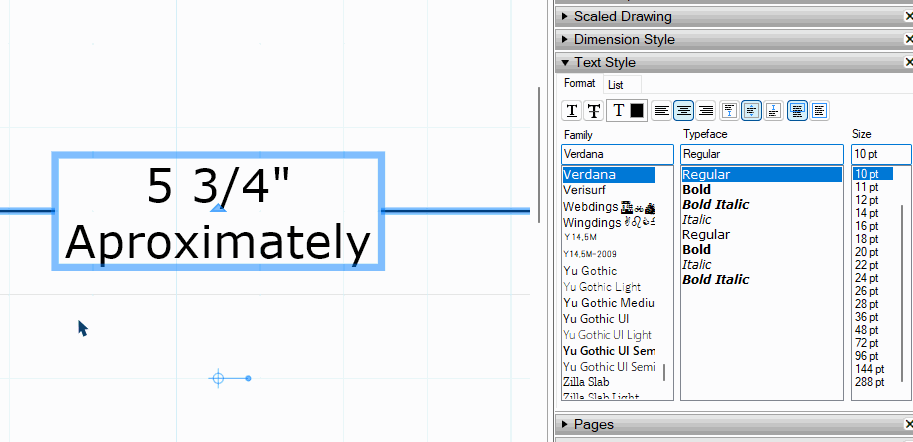Select 24 pt font size

pos(866,277)
